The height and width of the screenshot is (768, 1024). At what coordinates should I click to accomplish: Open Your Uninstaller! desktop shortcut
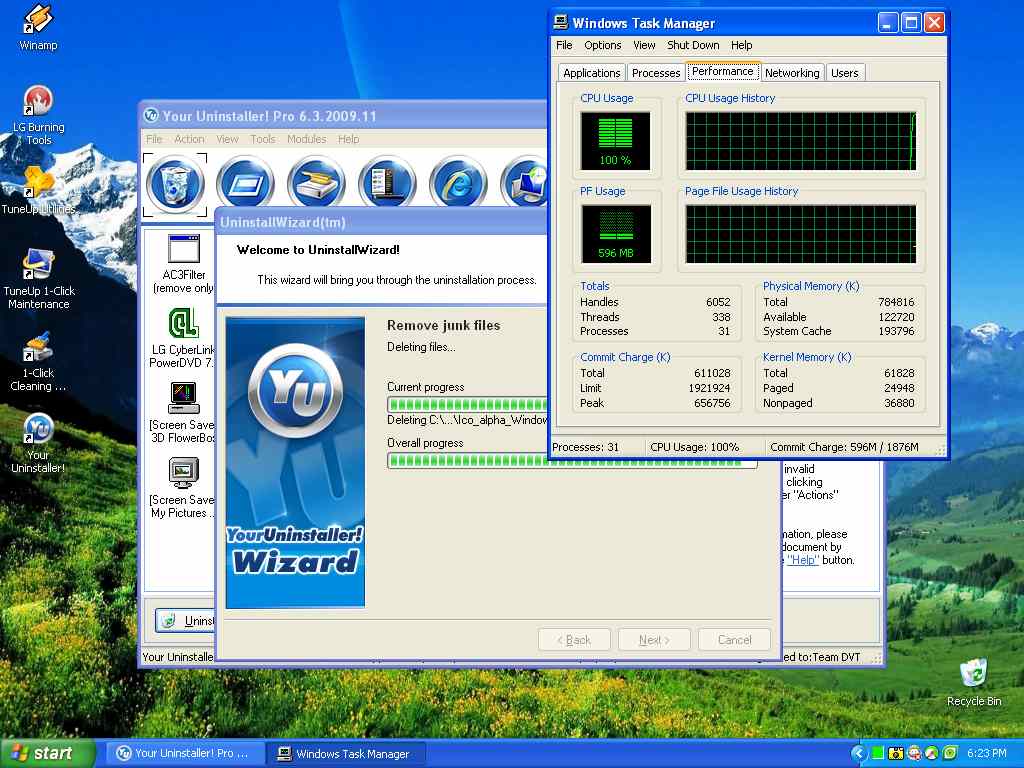tap(38, 443)
